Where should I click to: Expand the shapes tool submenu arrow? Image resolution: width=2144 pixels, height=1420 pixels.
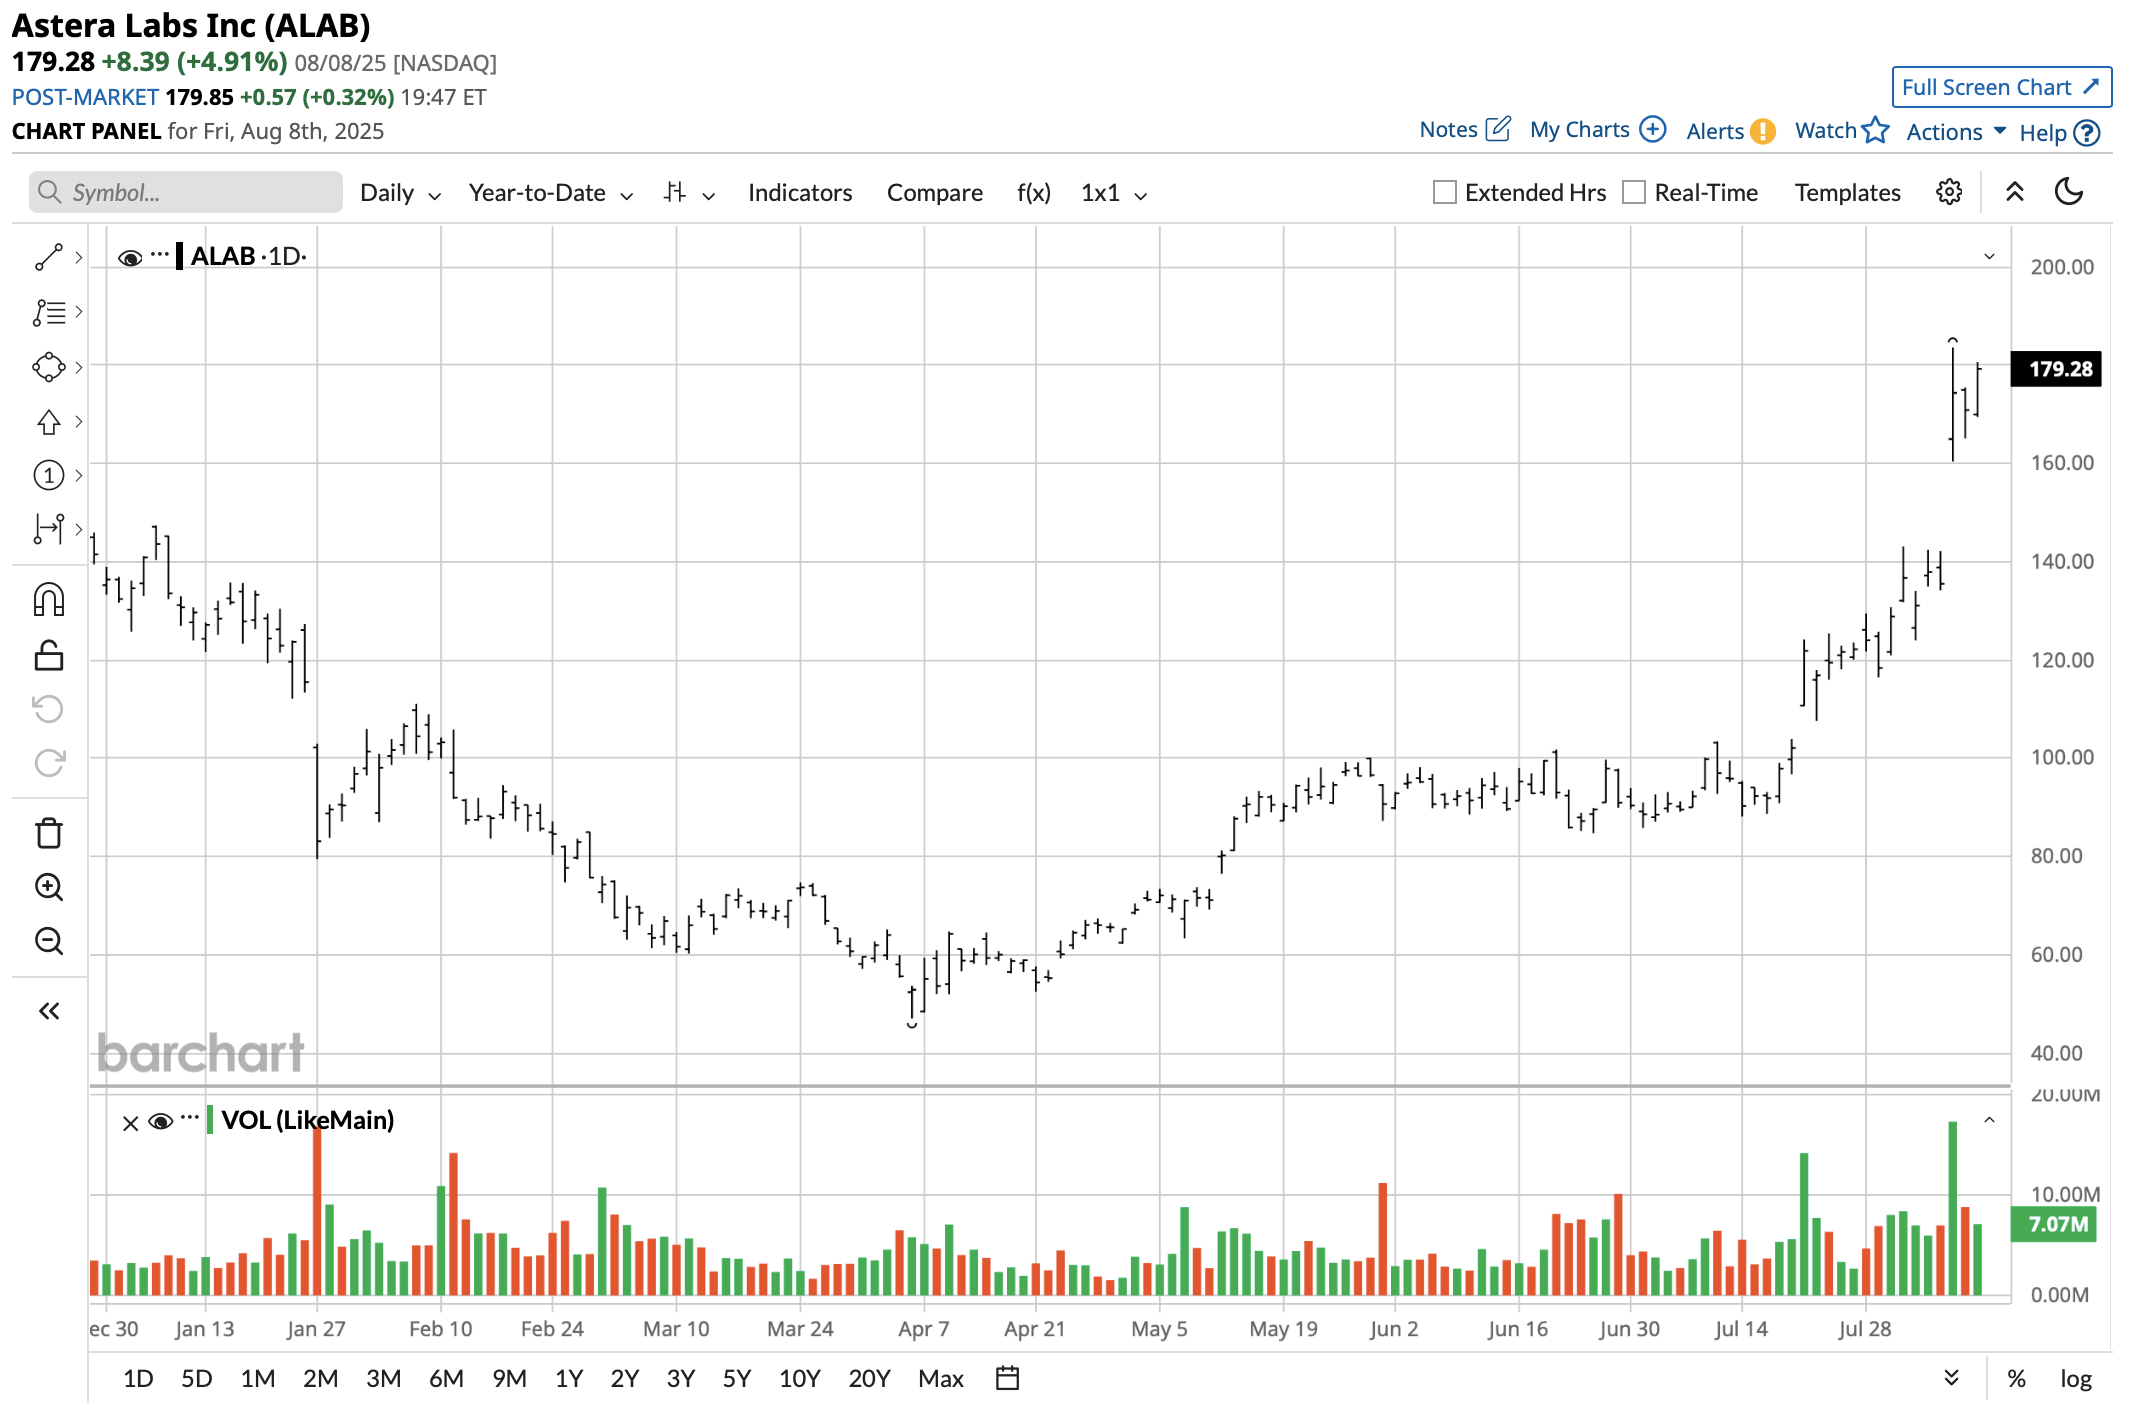[79, 367]
